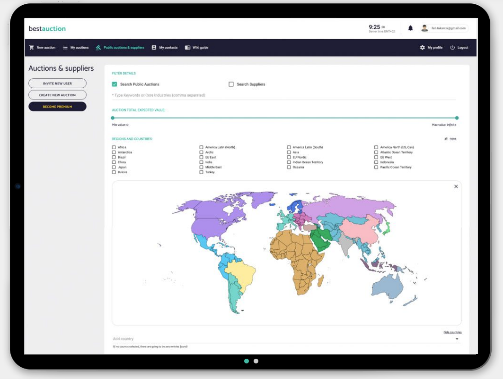Click the maximum value slider handle
Viewport: 503px width, 379px height.
click(457, 118)
